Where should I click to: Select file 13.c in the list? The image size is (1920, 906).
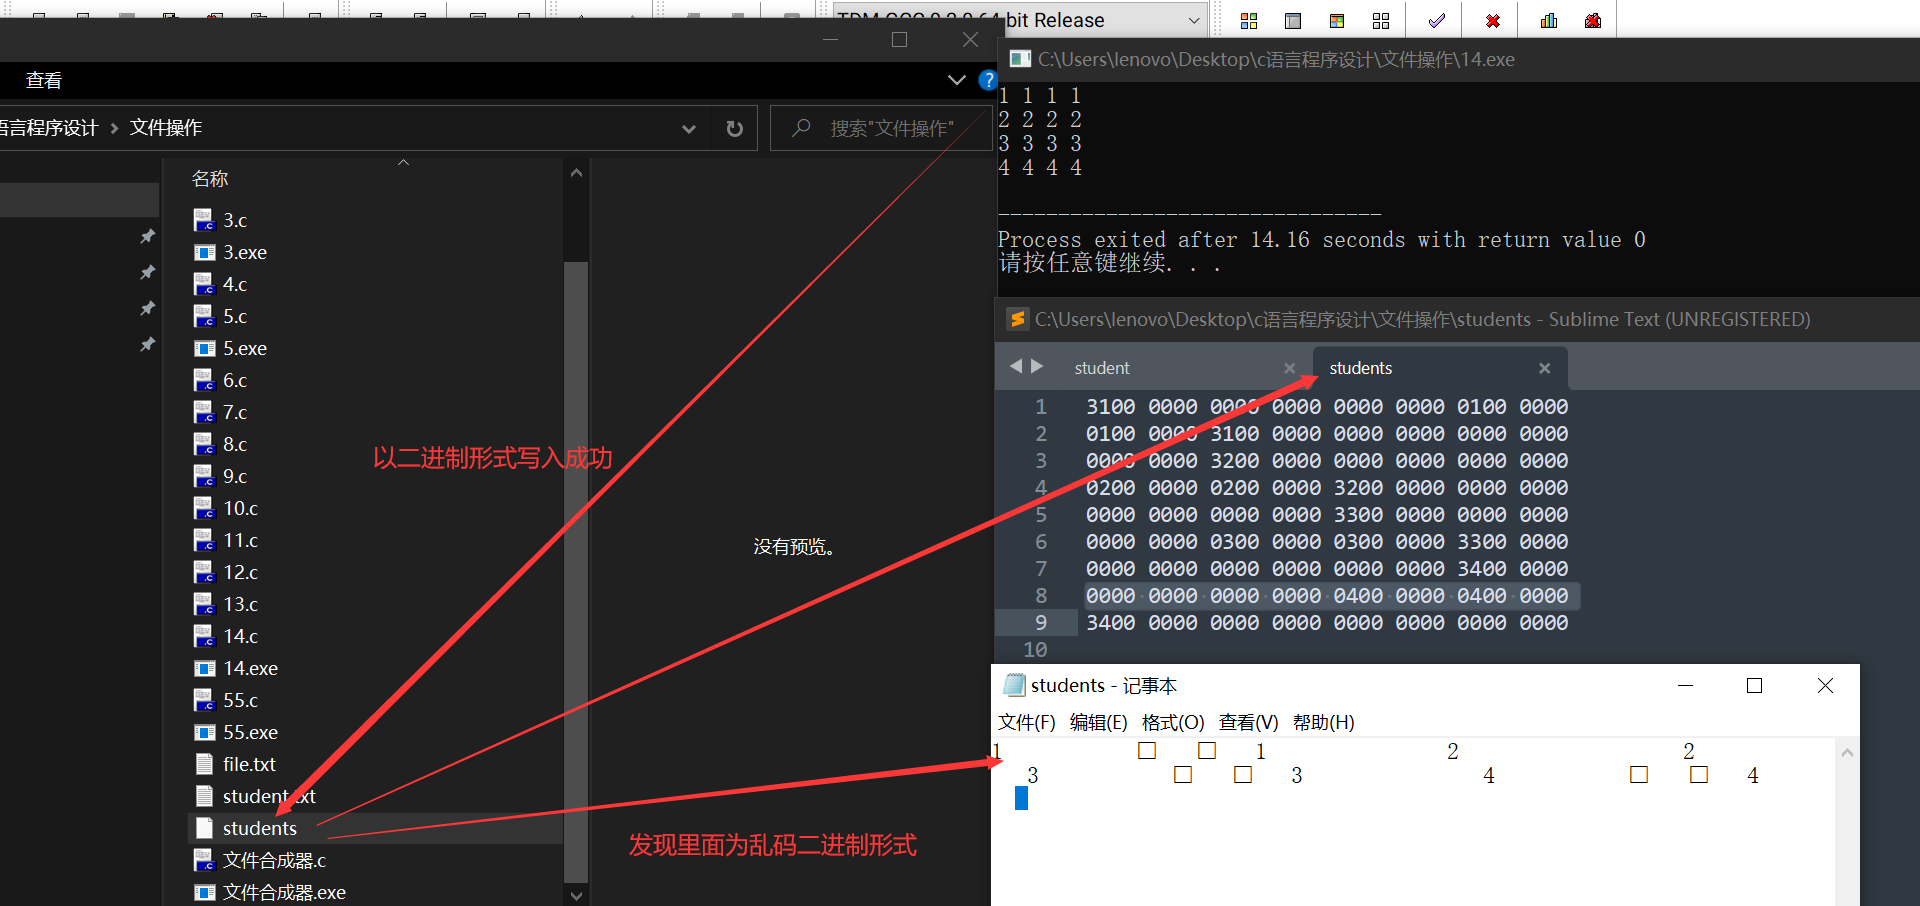click(240, 604)
